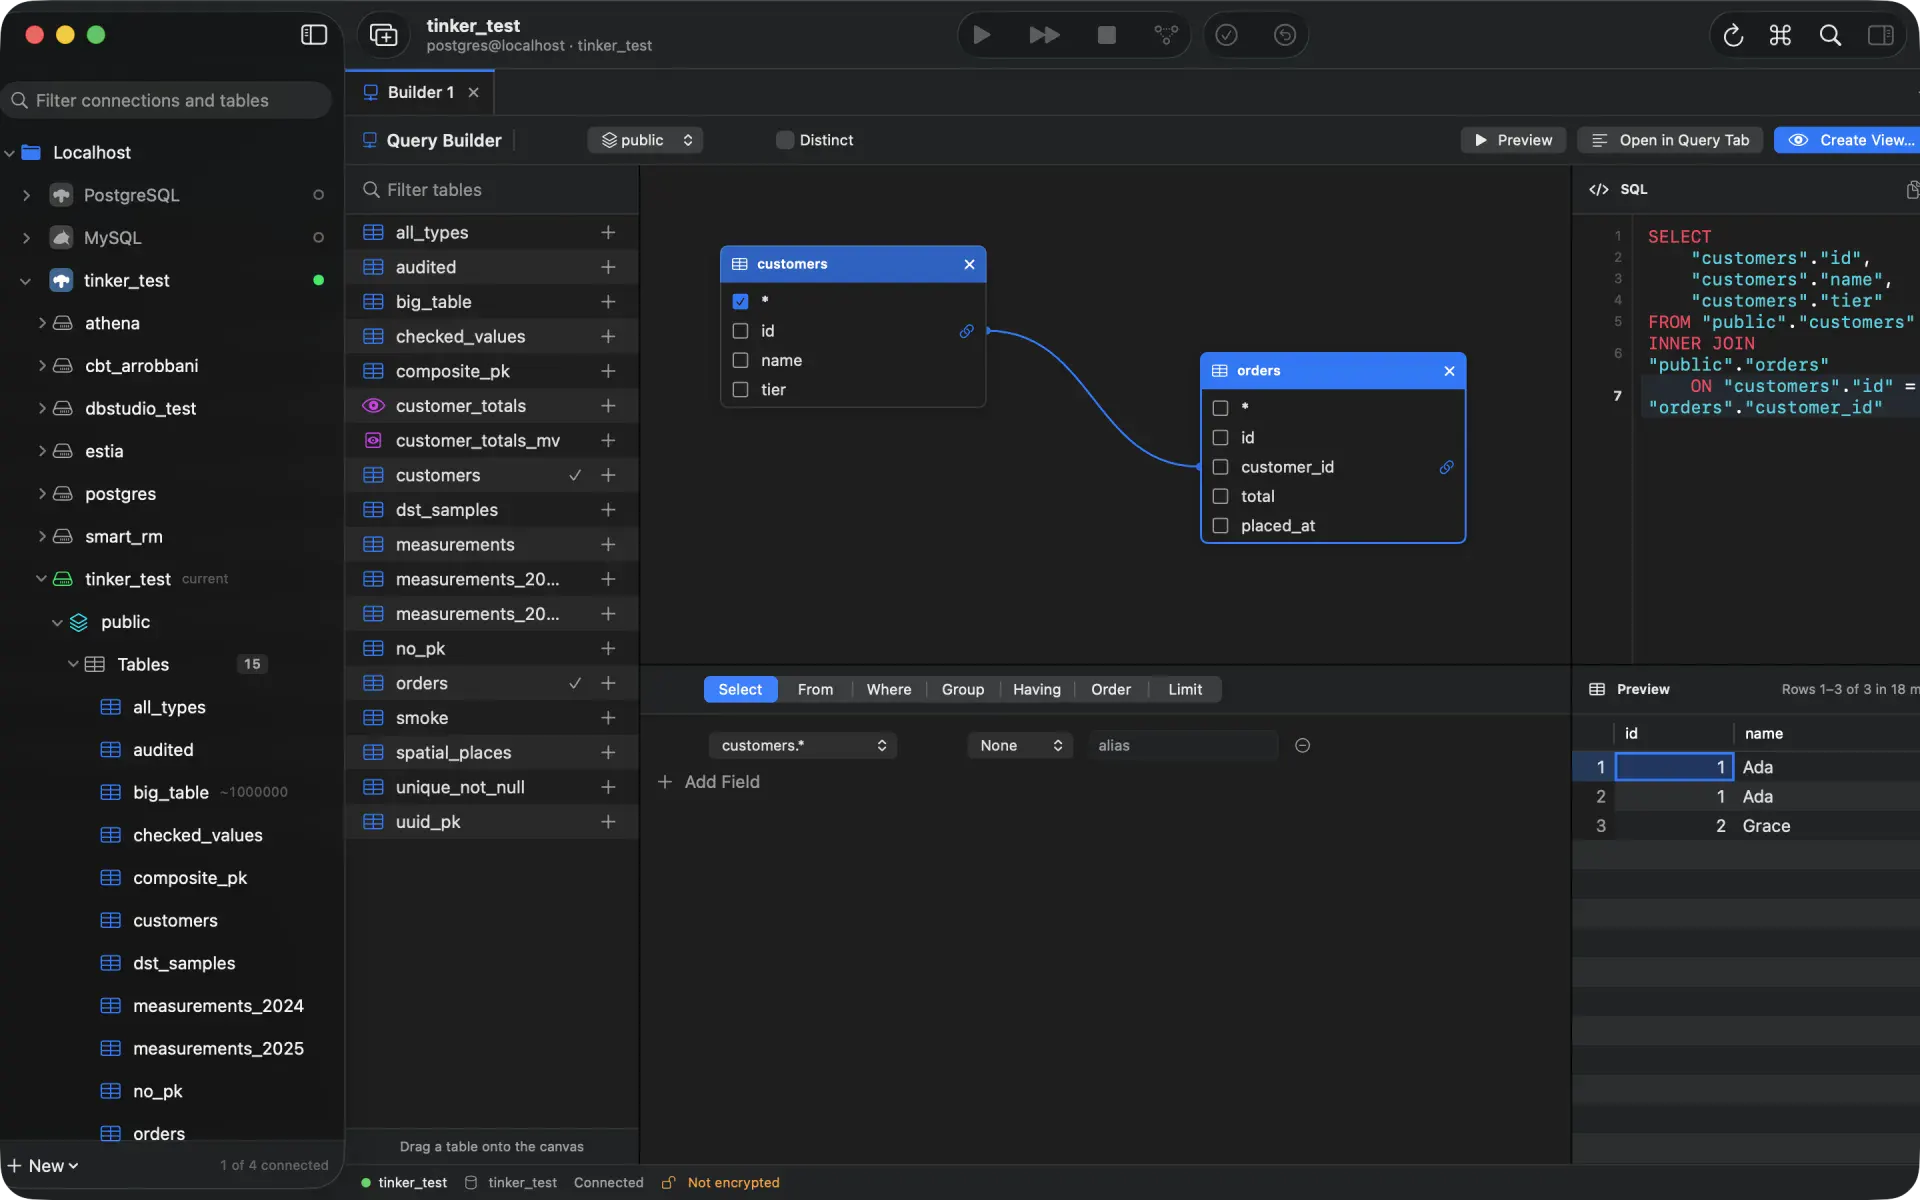This screenshot has height=1200, width=1920.
Task: Add smoke table with plus icon
Action: (607, 717)
